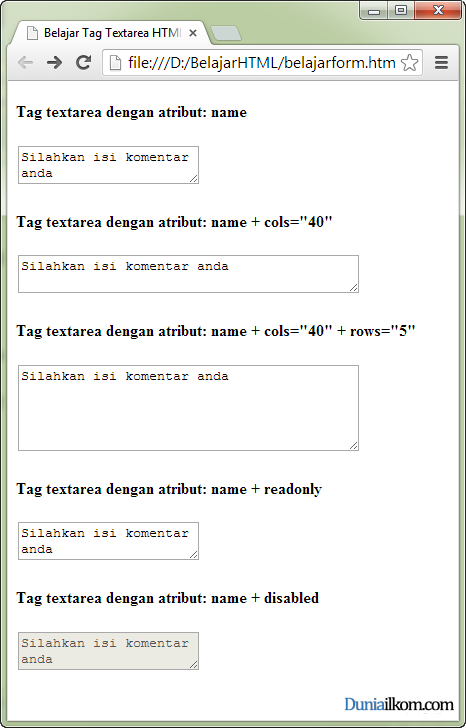Bookmark this page with the star icon
This screenshot has width=466, height=728.
click(409, 63)
